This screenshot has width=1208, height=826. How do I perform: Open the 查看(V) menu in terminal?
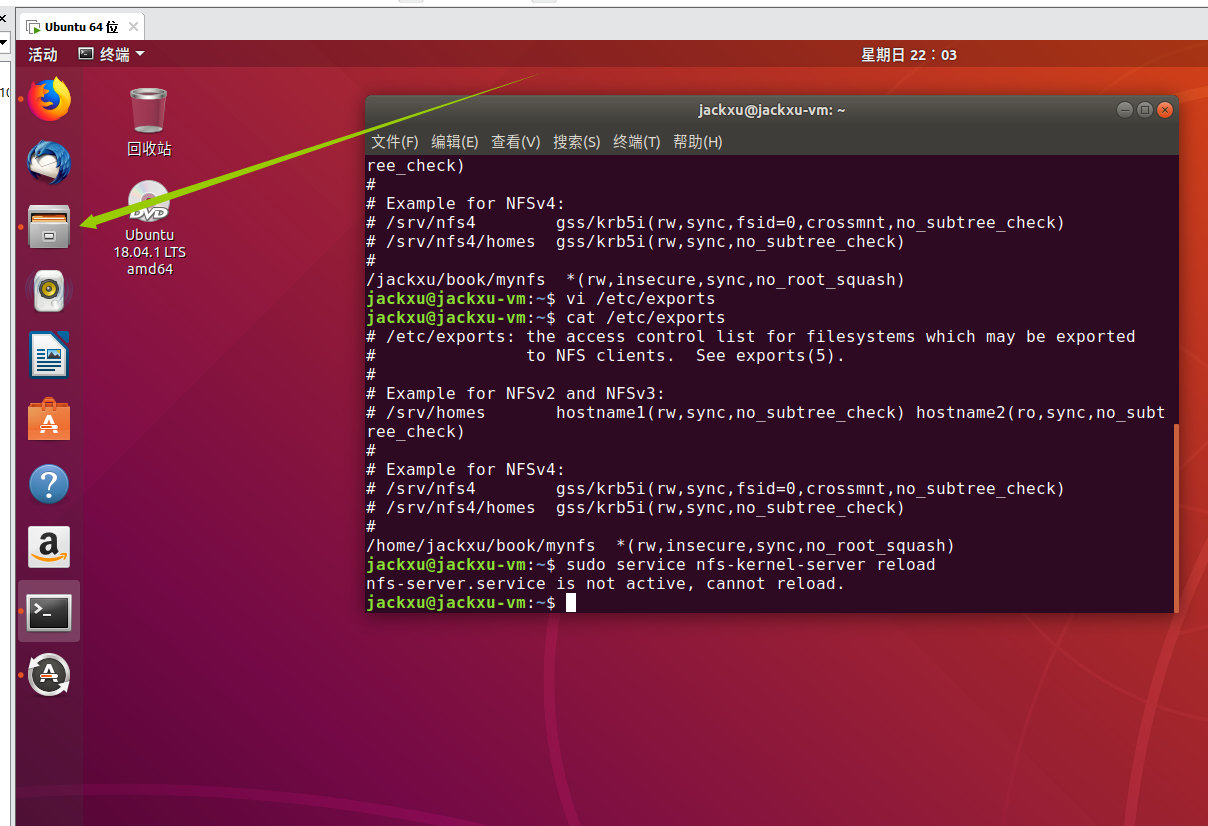pos(516,142)
